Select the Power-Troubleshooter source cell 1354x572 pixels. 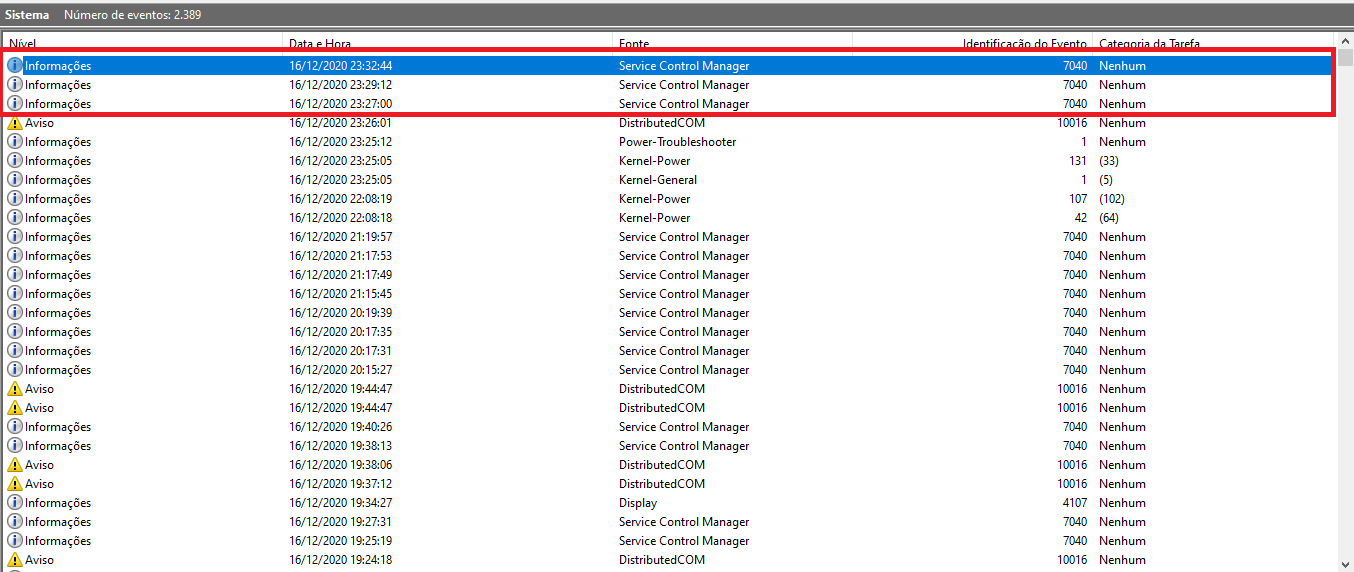point(678,142)
